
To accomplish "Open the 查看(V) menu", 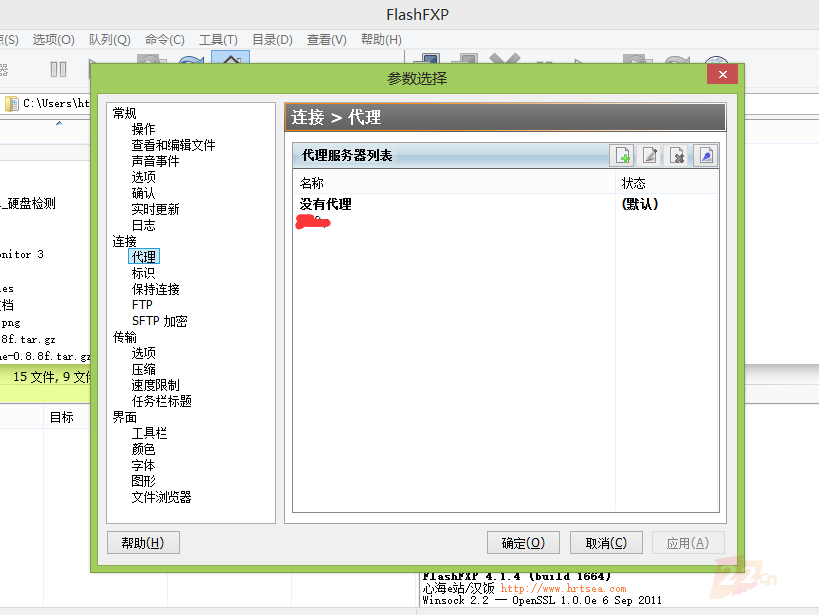I will [326, 40].
